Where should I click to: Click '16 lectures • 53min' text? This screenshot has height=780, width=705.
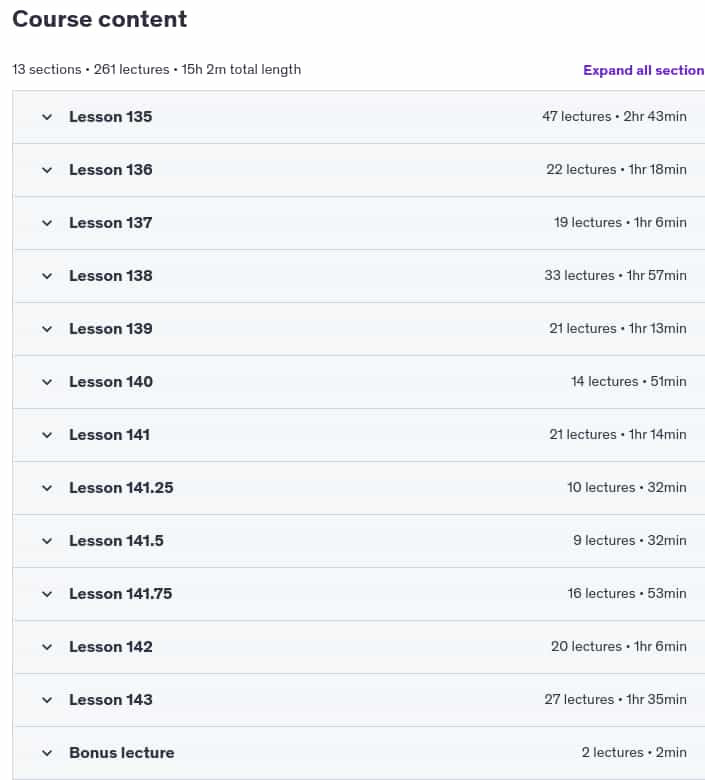tap(627, 593)
